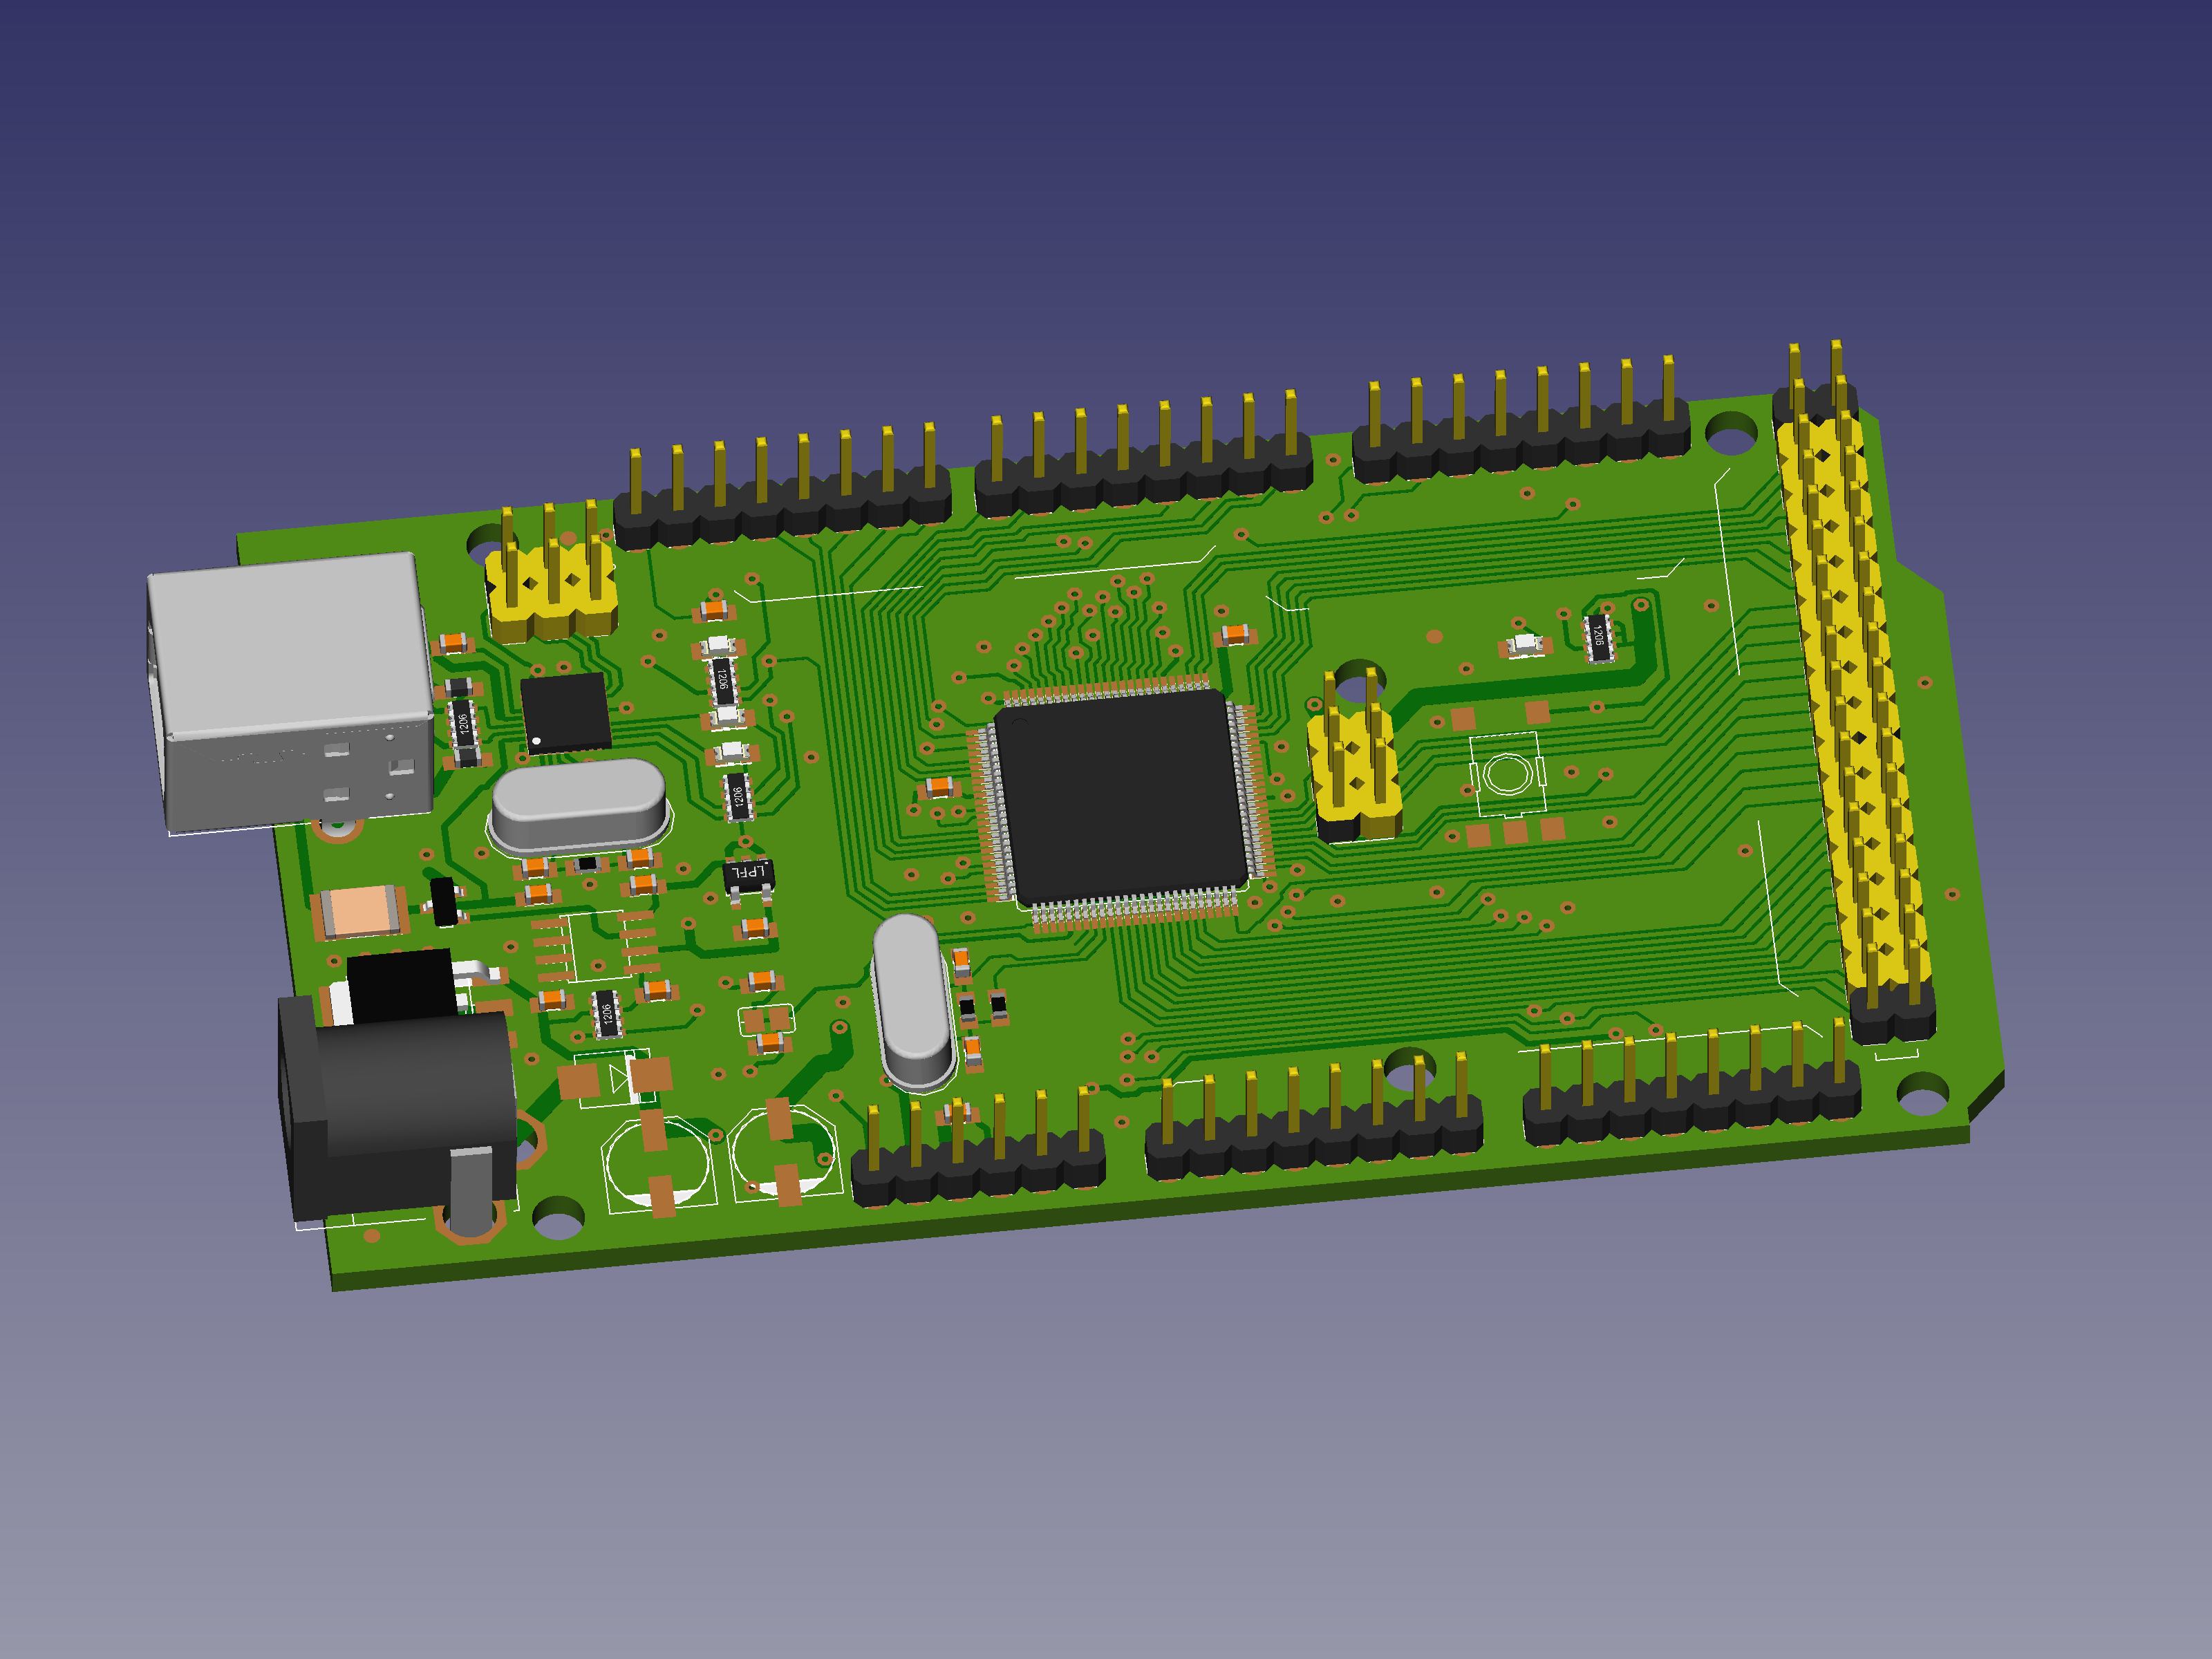Viewport: 2212px width, 1659px height.
Task: Select the yellow six-pin header right of microcontroller
Action: click(x=1356, y=760)
